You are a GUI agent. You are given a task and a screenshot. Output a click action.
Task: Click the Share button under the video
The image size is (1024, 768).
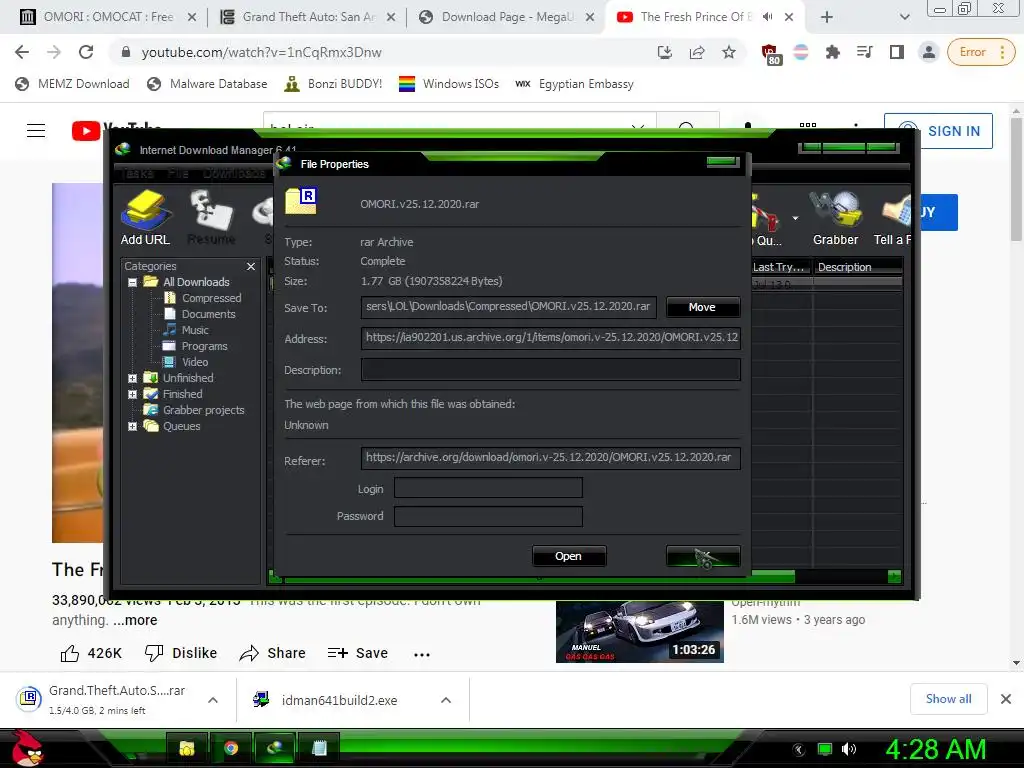(x=272, y=653)
